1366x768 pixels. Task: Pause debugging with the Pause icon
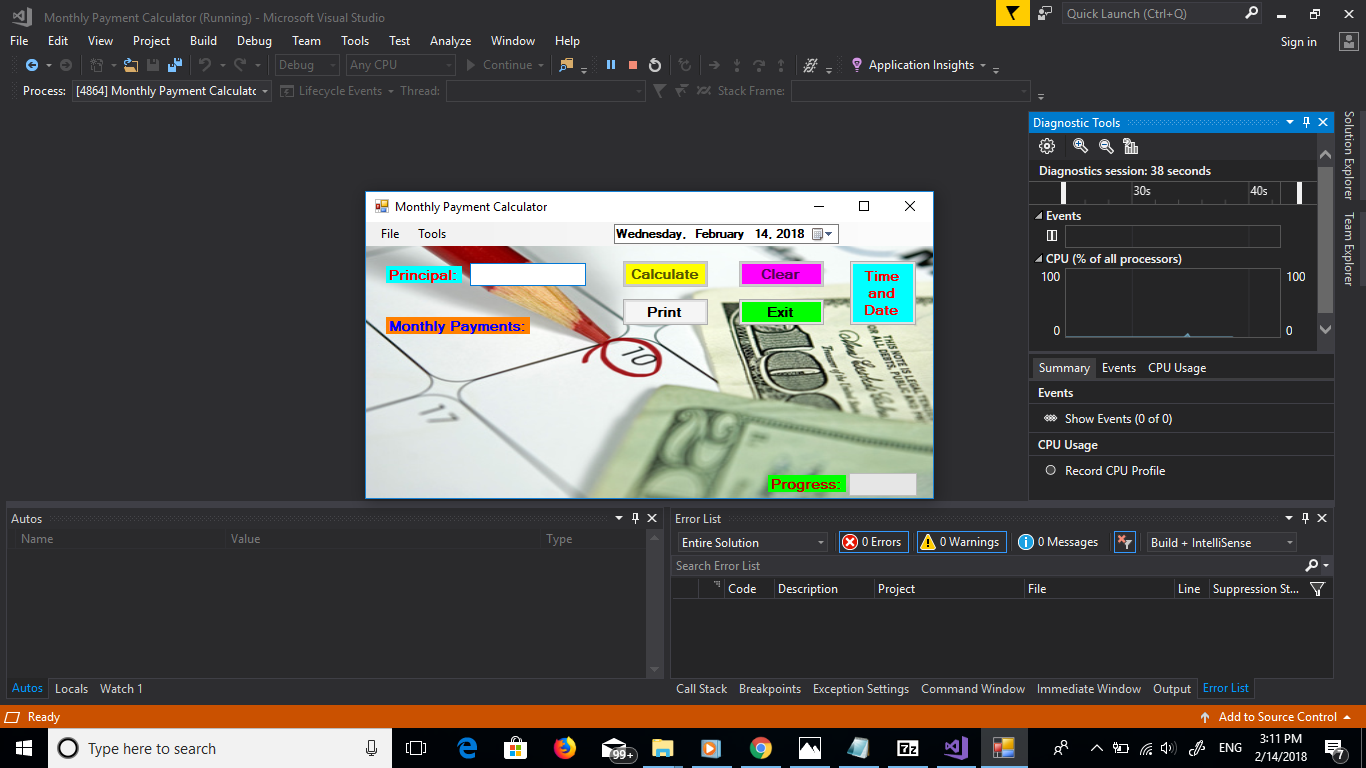click(x=611, y=64)
